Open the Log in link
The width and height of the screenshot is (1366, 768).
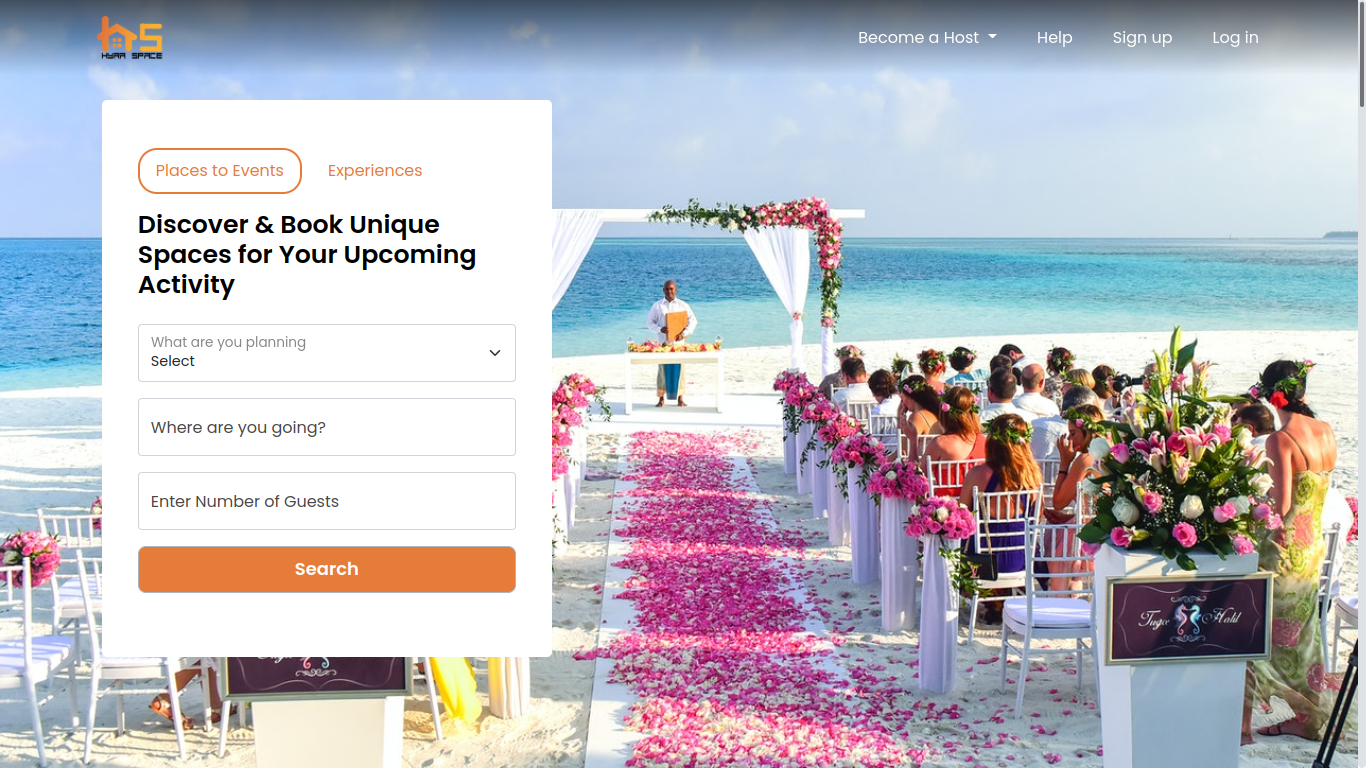[1235, 38]
